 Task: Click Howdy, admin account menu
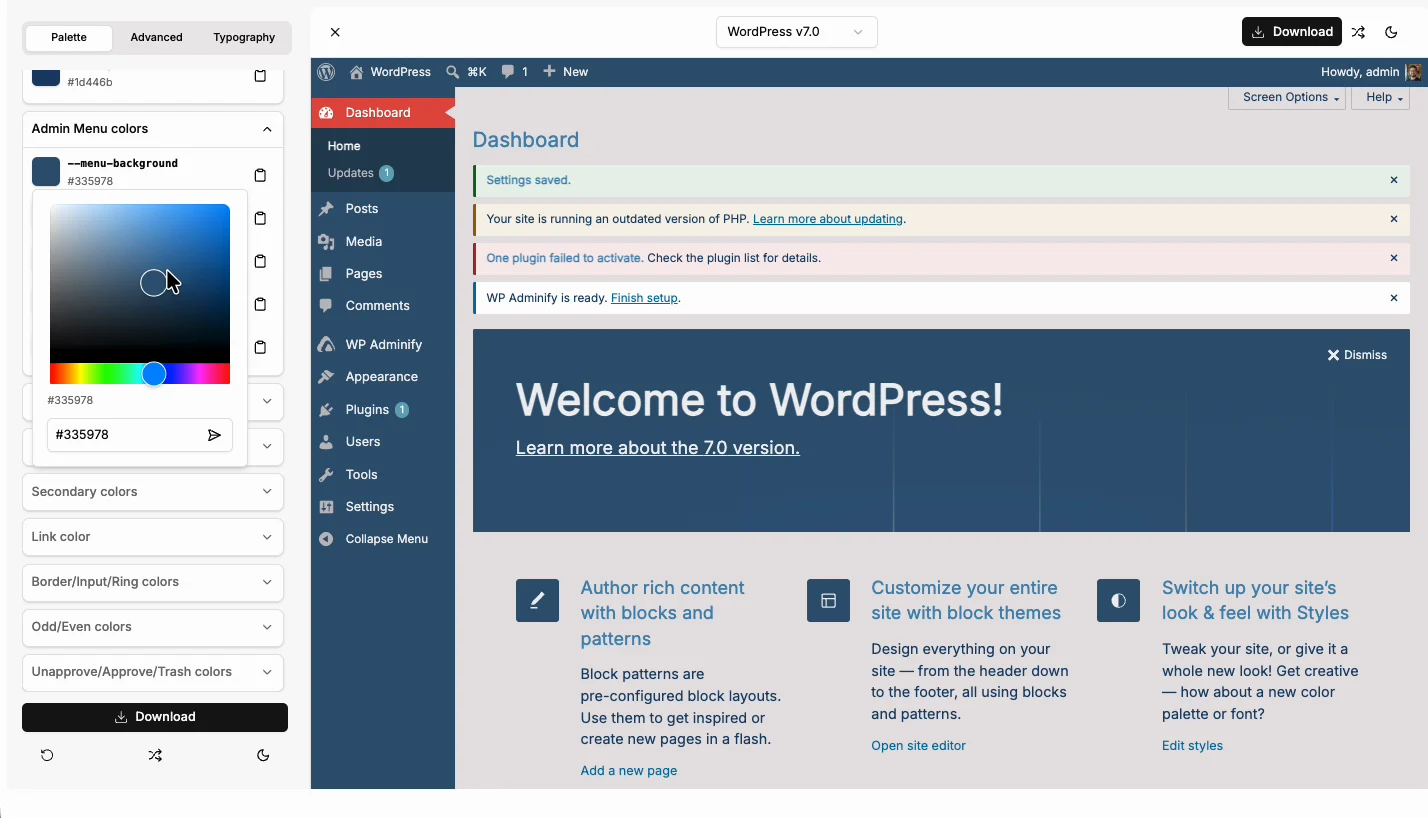pyautogui.click(x=1371, y=72)
